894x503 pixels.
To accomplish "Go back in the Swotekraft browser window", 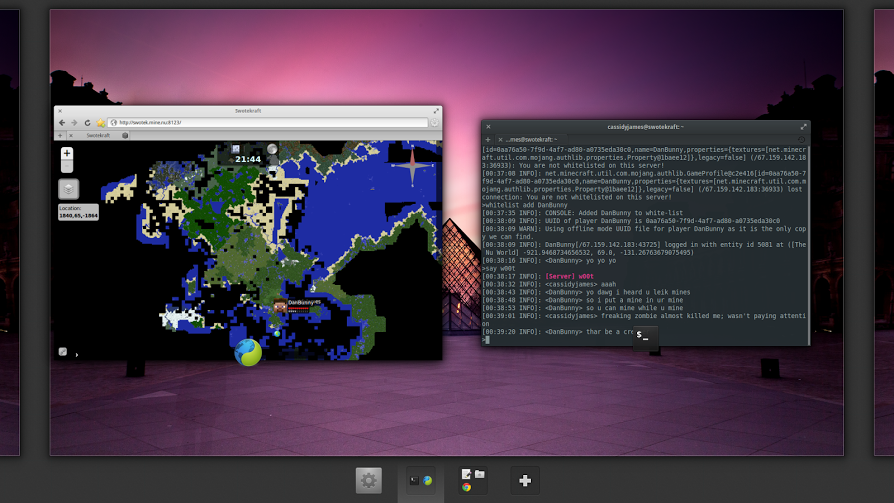I will (x=62, y=123).
